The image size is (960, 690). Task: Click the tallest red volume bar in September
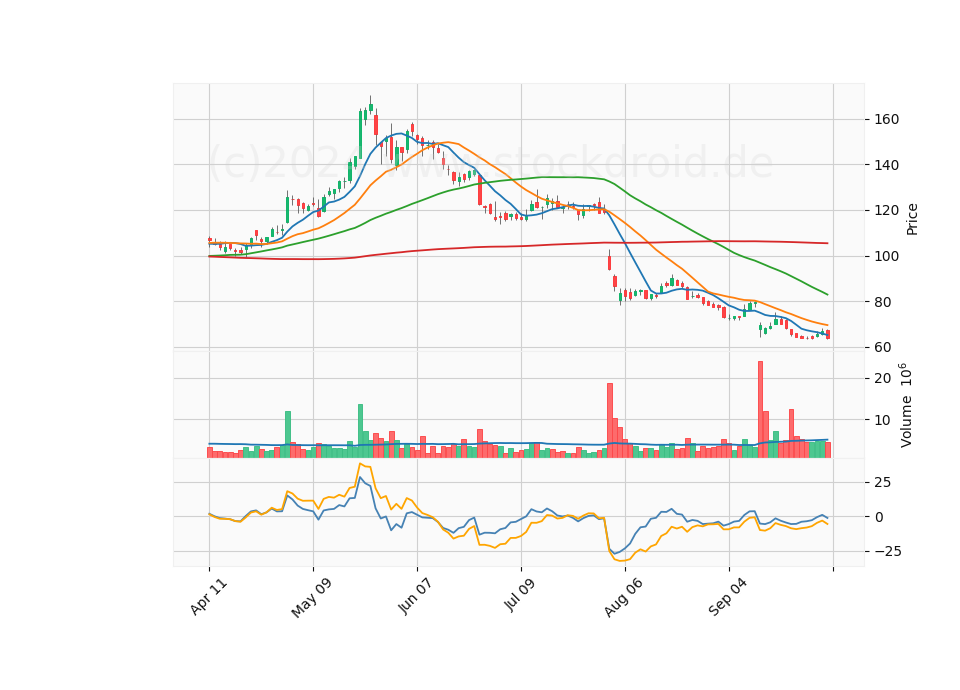[x=760, y=410]
